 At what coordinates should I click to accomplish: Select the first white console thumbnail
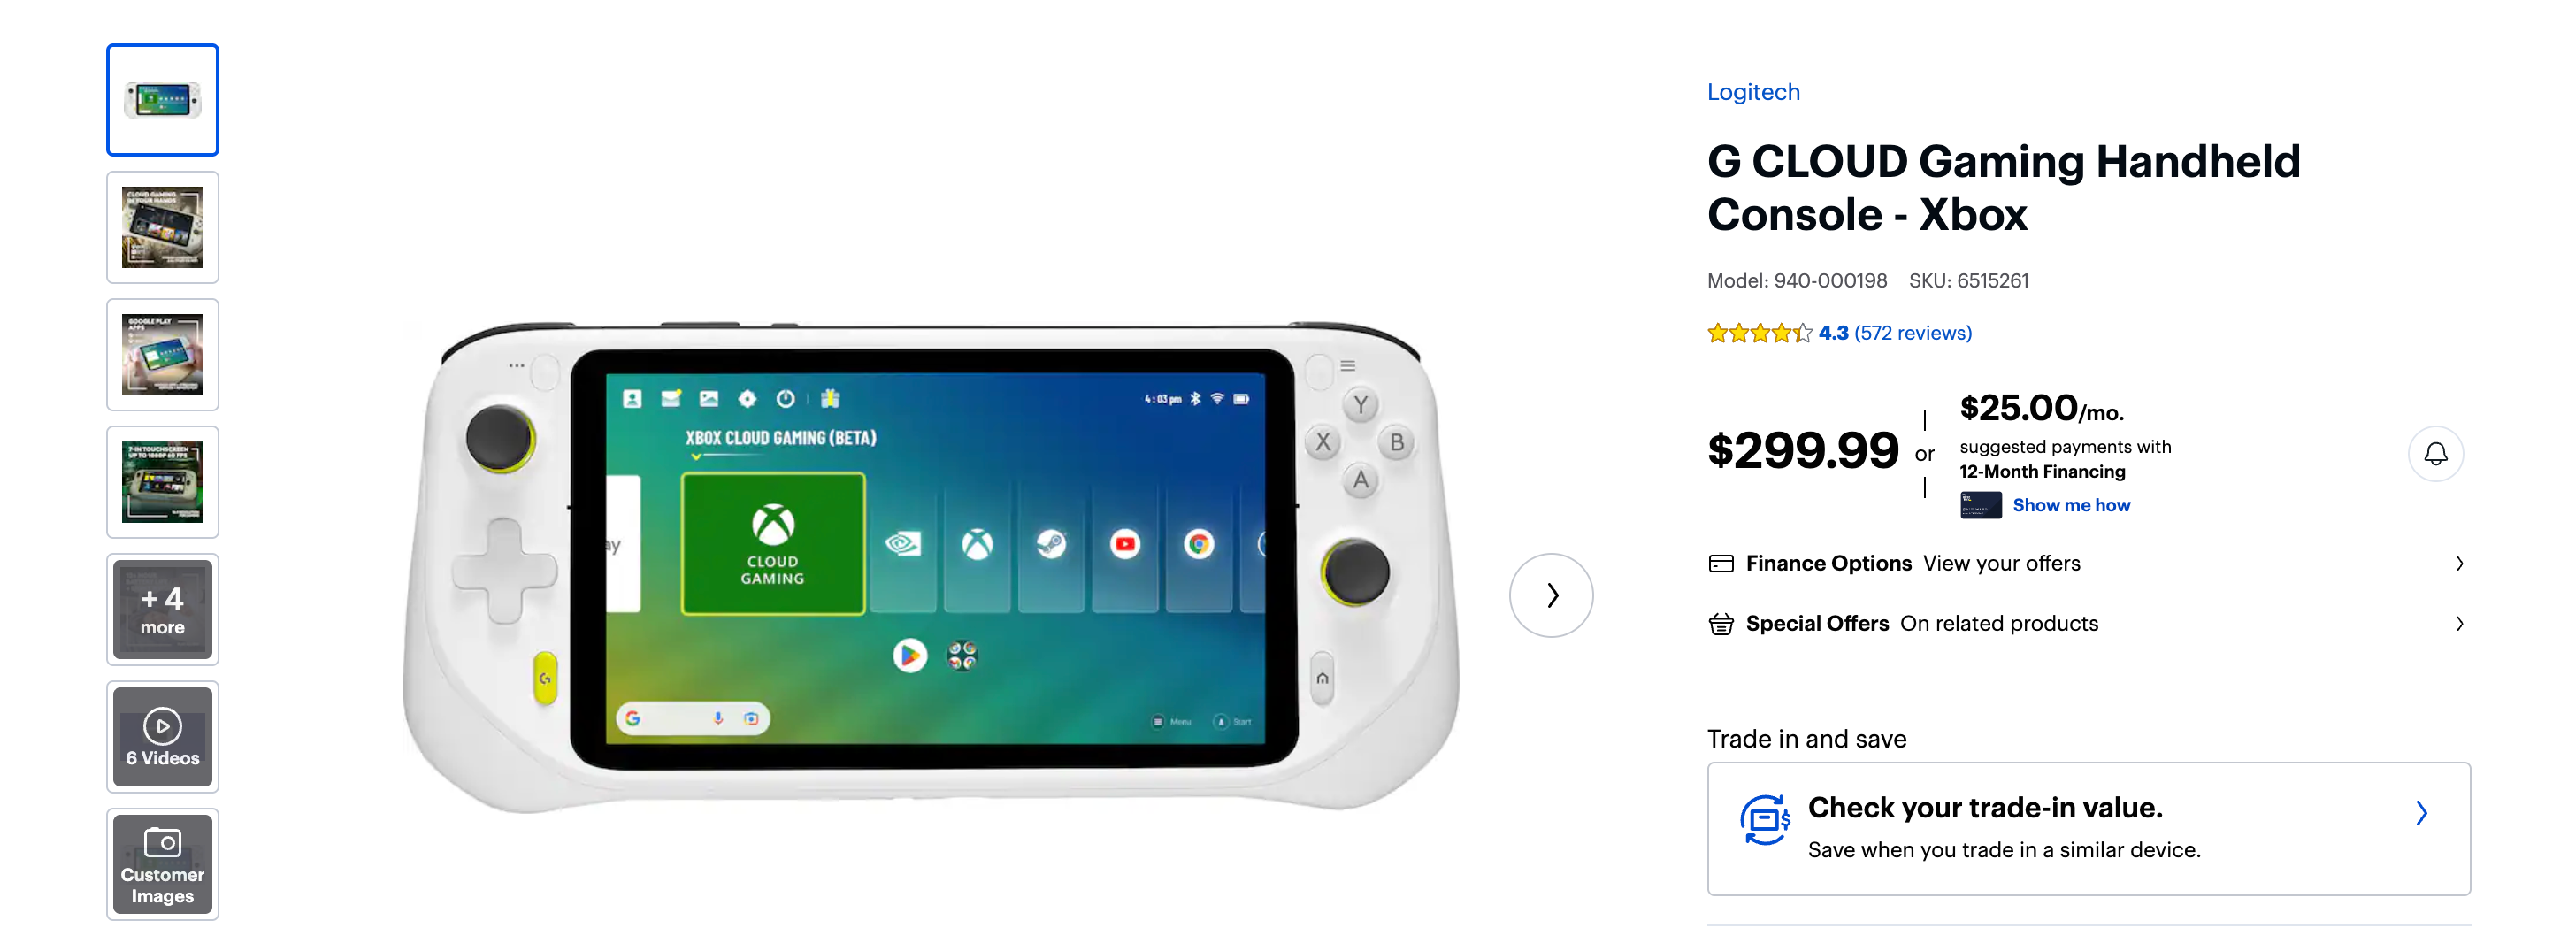coord(162,100)
